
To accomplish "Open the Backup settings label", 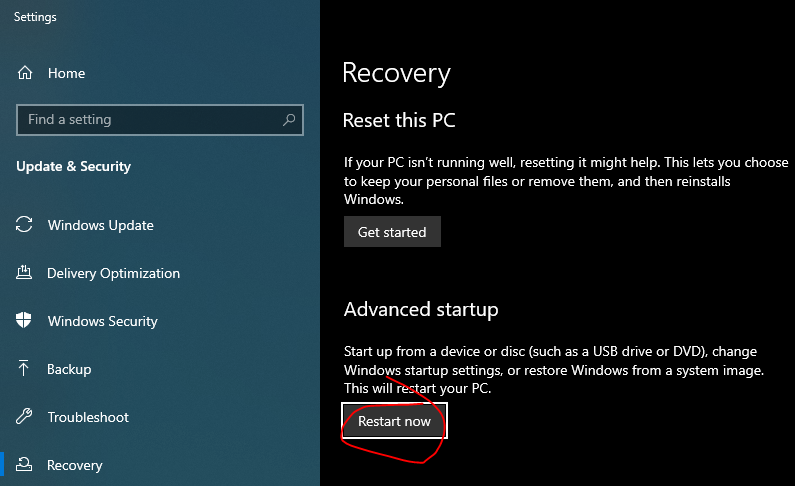I will (x=69, y=369).
